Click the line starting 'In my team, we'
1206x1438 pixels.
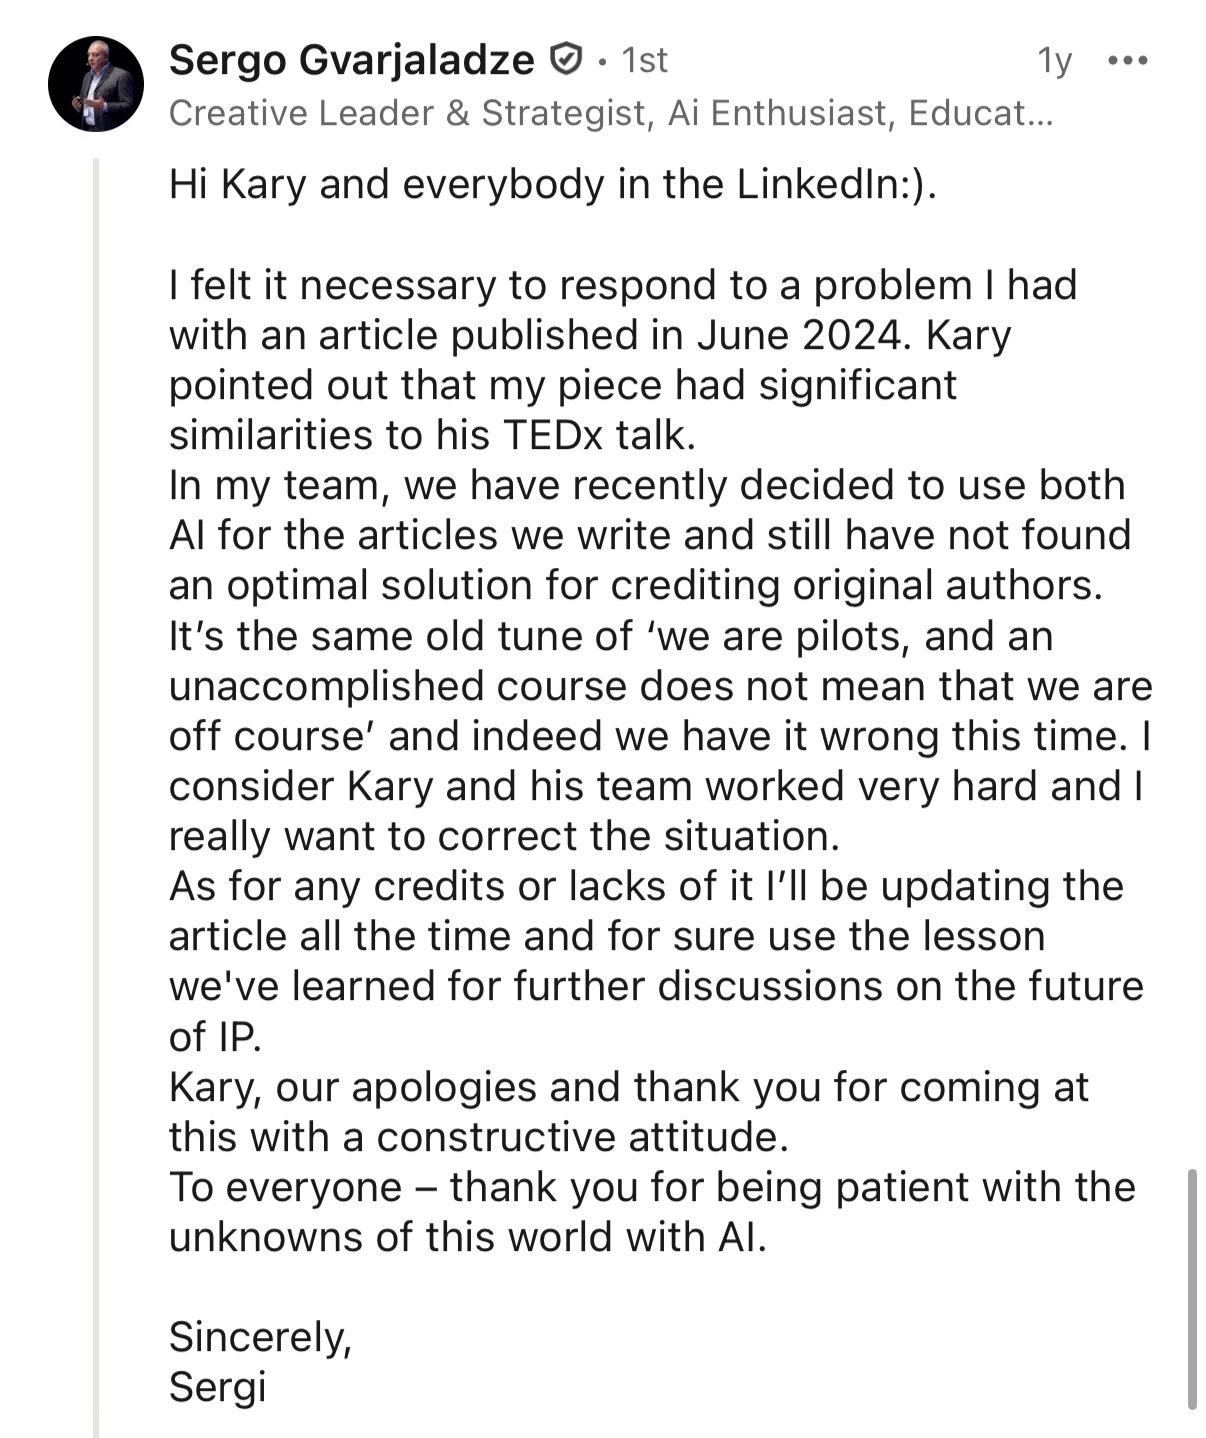pyautogui.click(x=646, y=485)
